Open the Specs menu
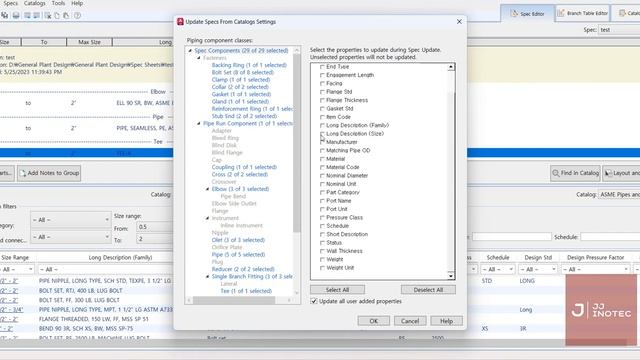 tap(10, 3)
